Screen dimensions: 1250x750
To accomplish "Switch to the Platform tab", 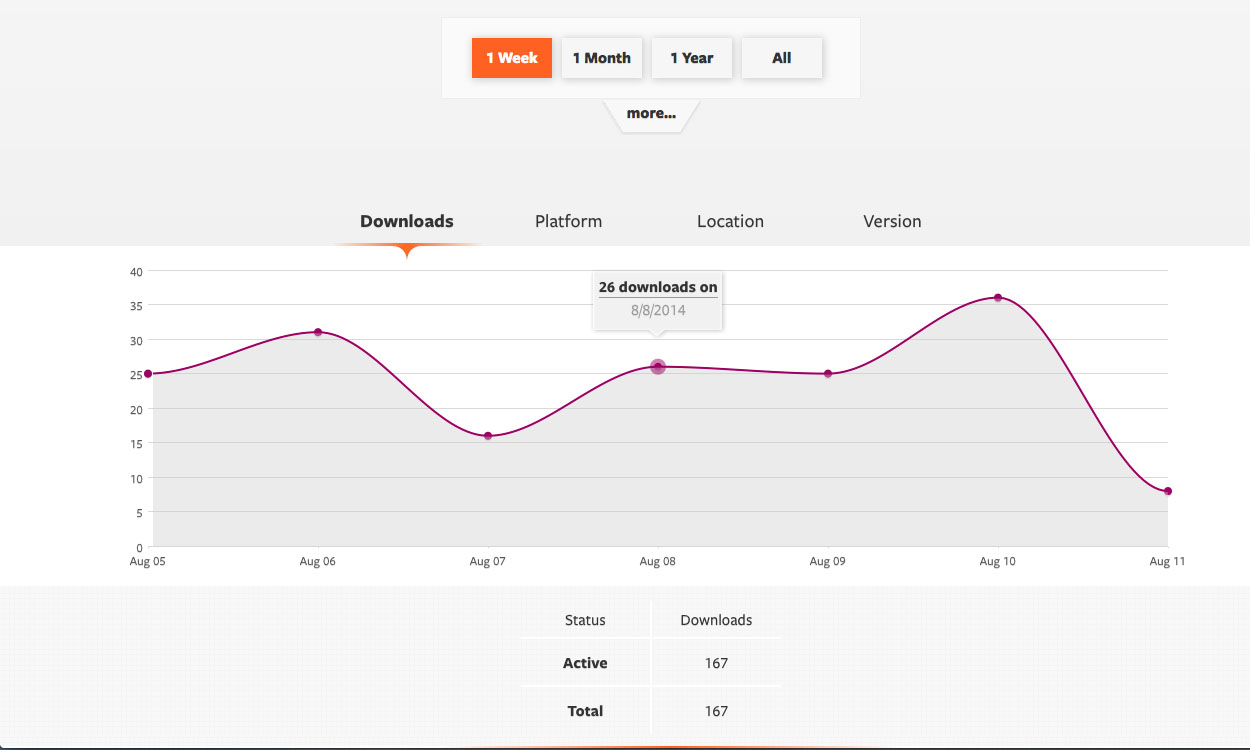I will pyautogui.click(x=568, y=221).
